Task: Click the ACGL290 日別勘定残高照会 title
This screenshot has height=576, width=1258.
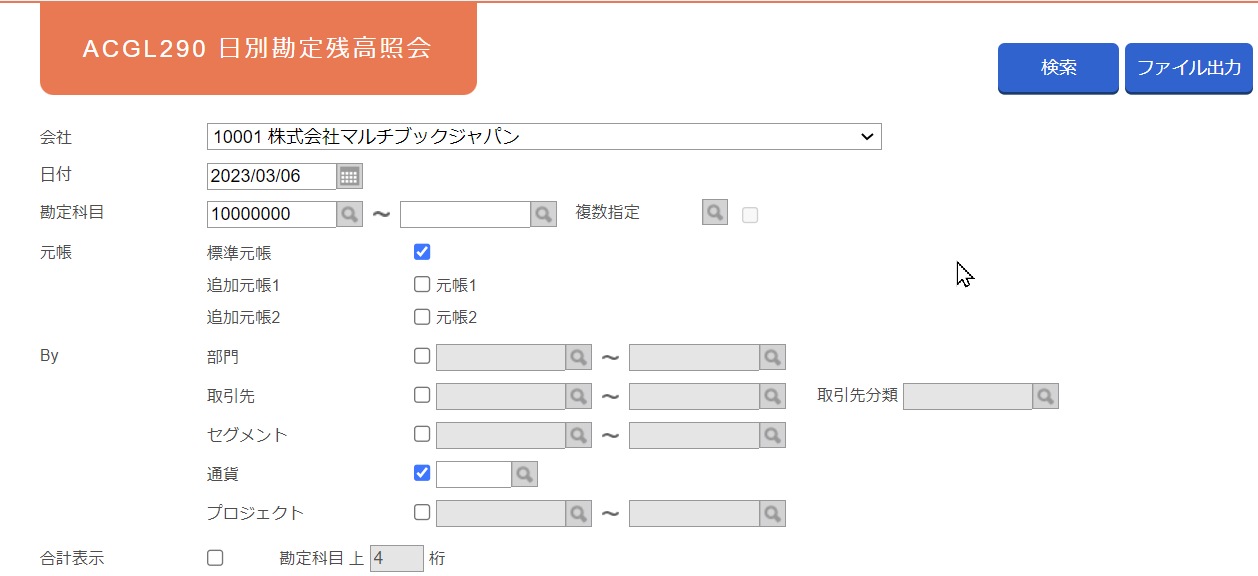Action: (257, 49)
